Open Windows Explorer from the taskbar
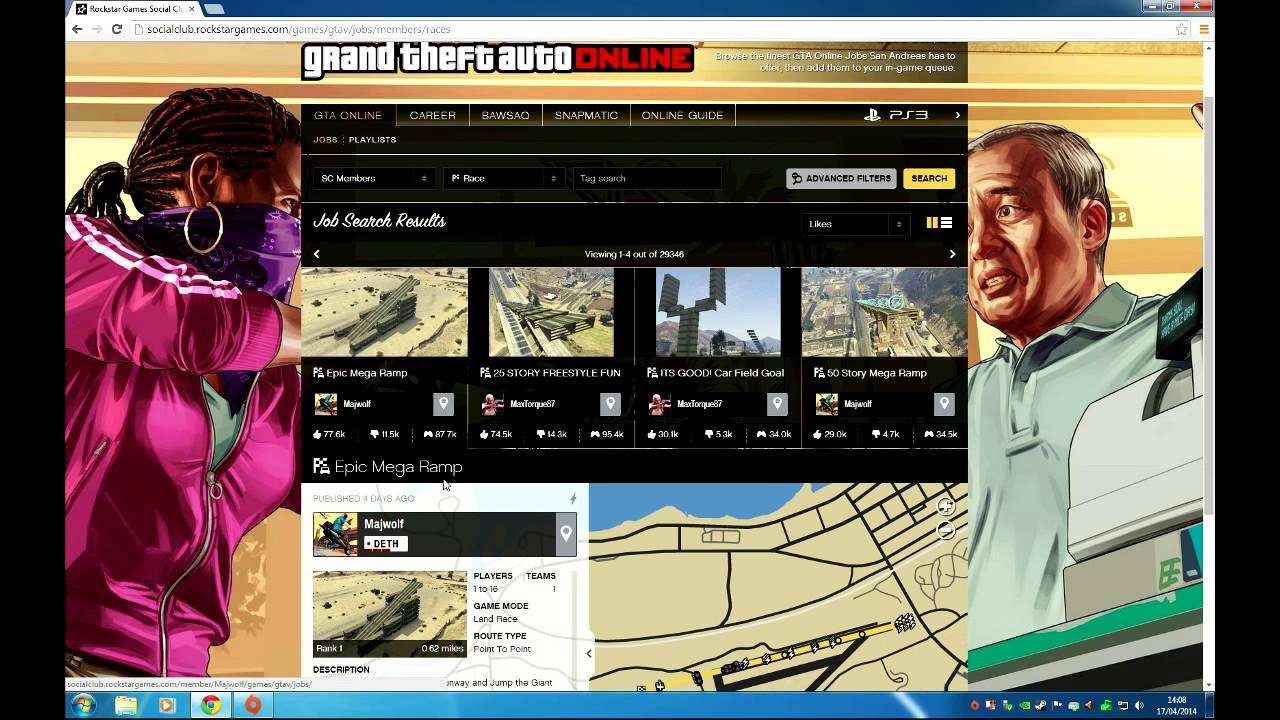The width and height of the screenshot is (1280, 720). pyautogui.click(x=126, y=706)
